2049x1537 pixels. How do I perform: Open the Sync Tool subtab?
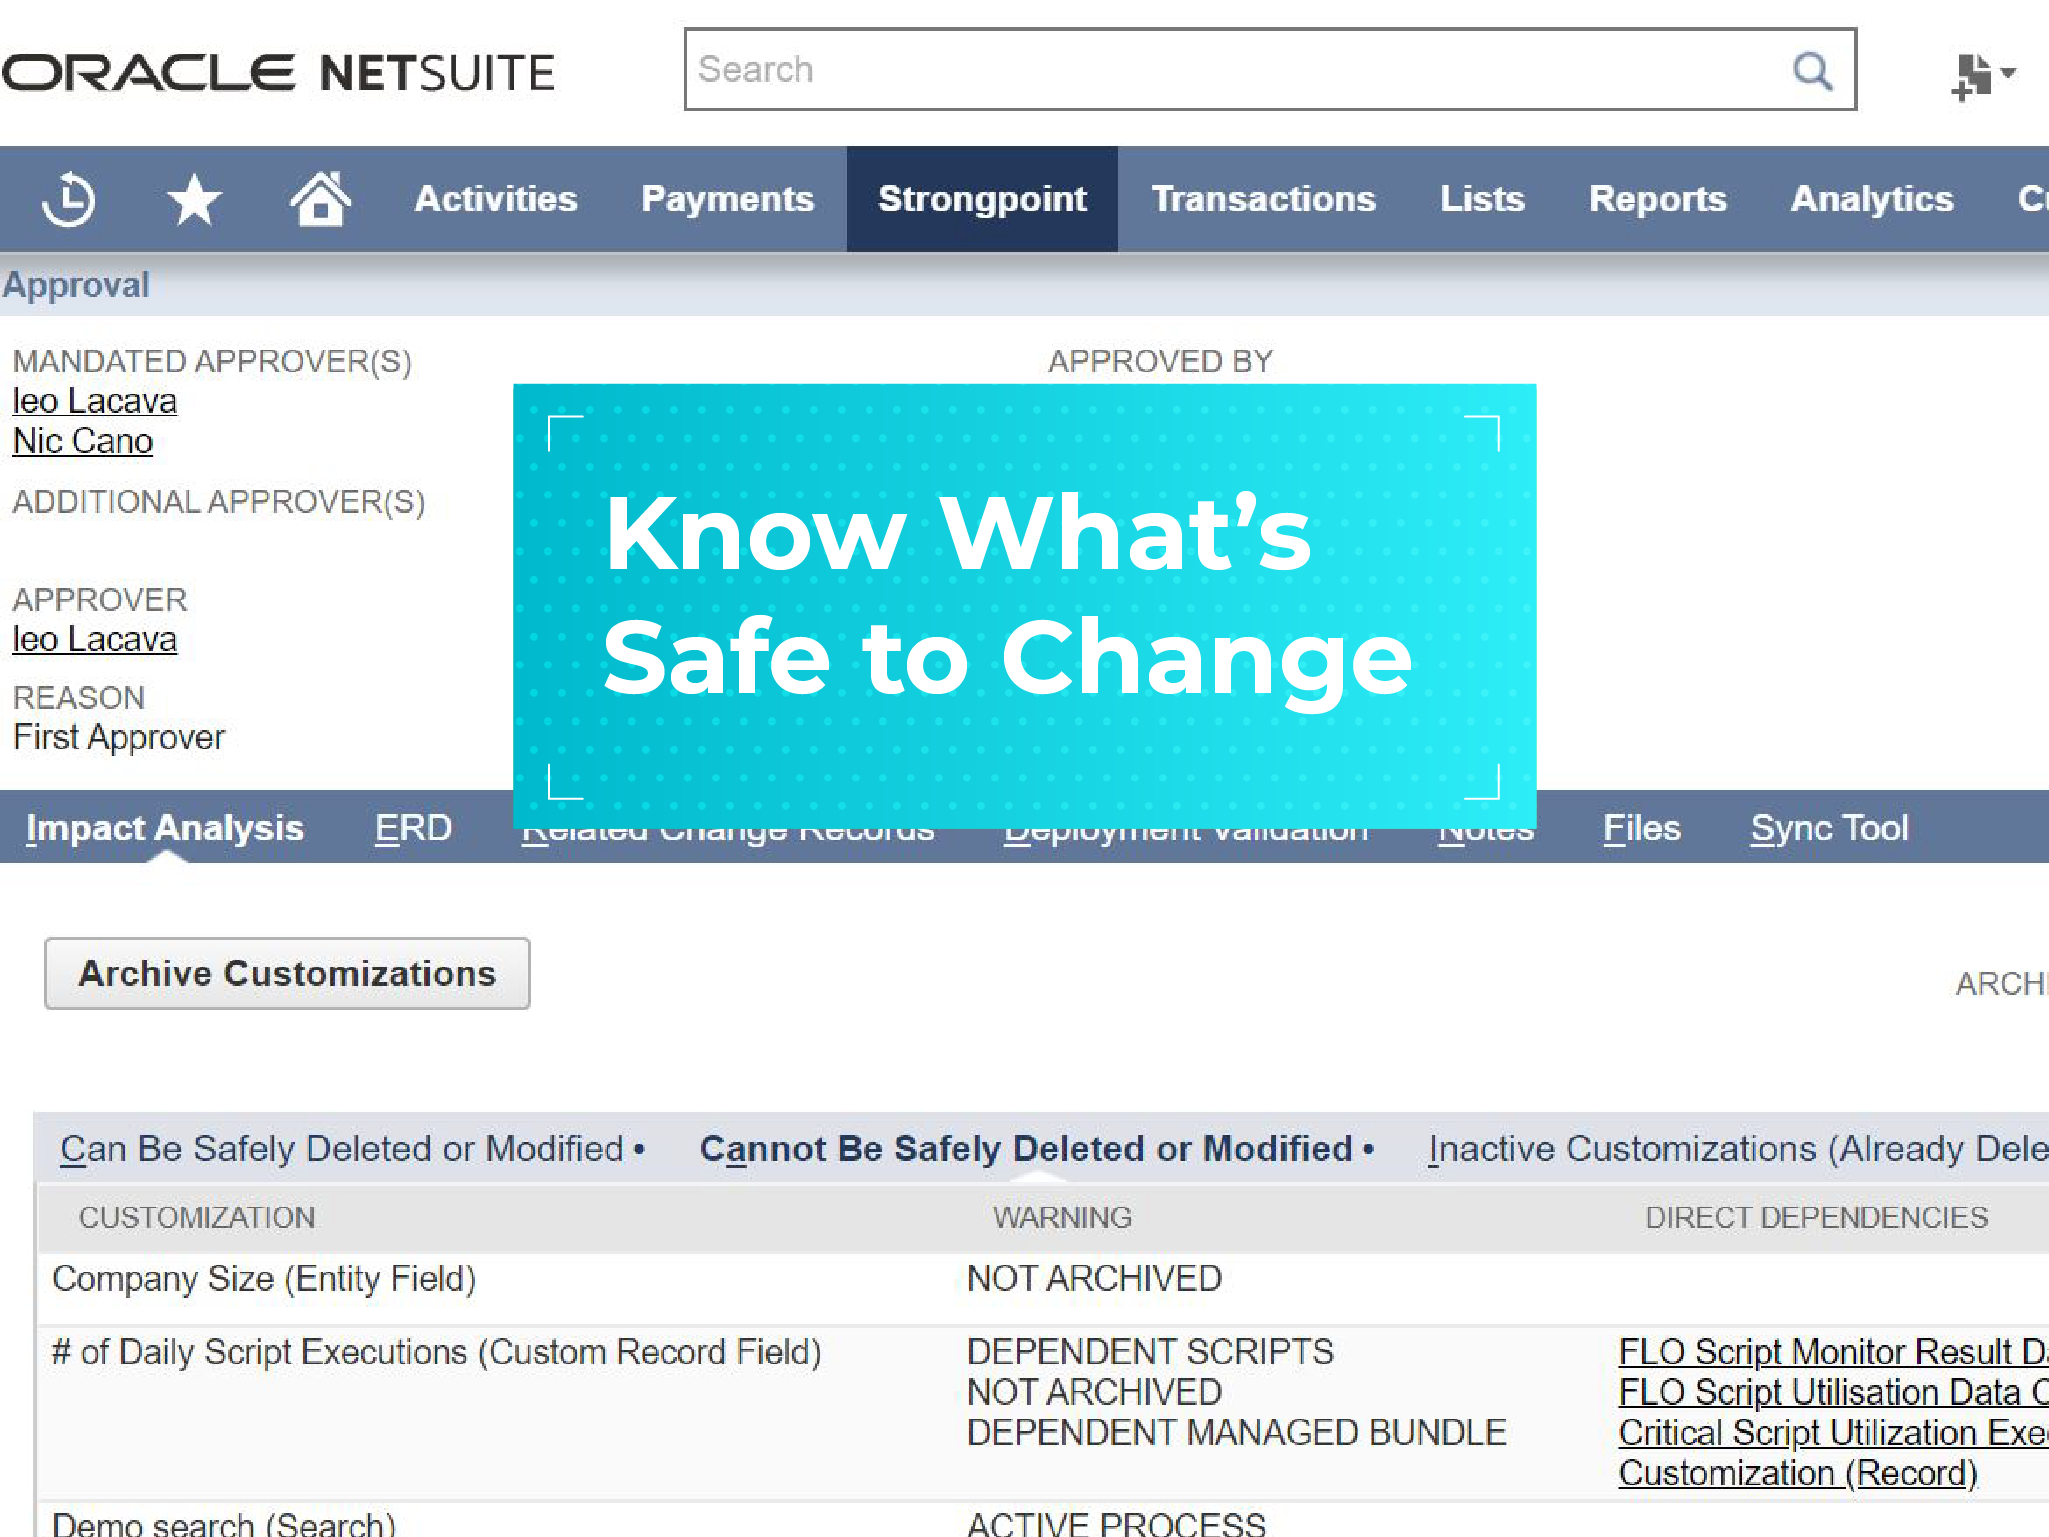[1829, 828]
